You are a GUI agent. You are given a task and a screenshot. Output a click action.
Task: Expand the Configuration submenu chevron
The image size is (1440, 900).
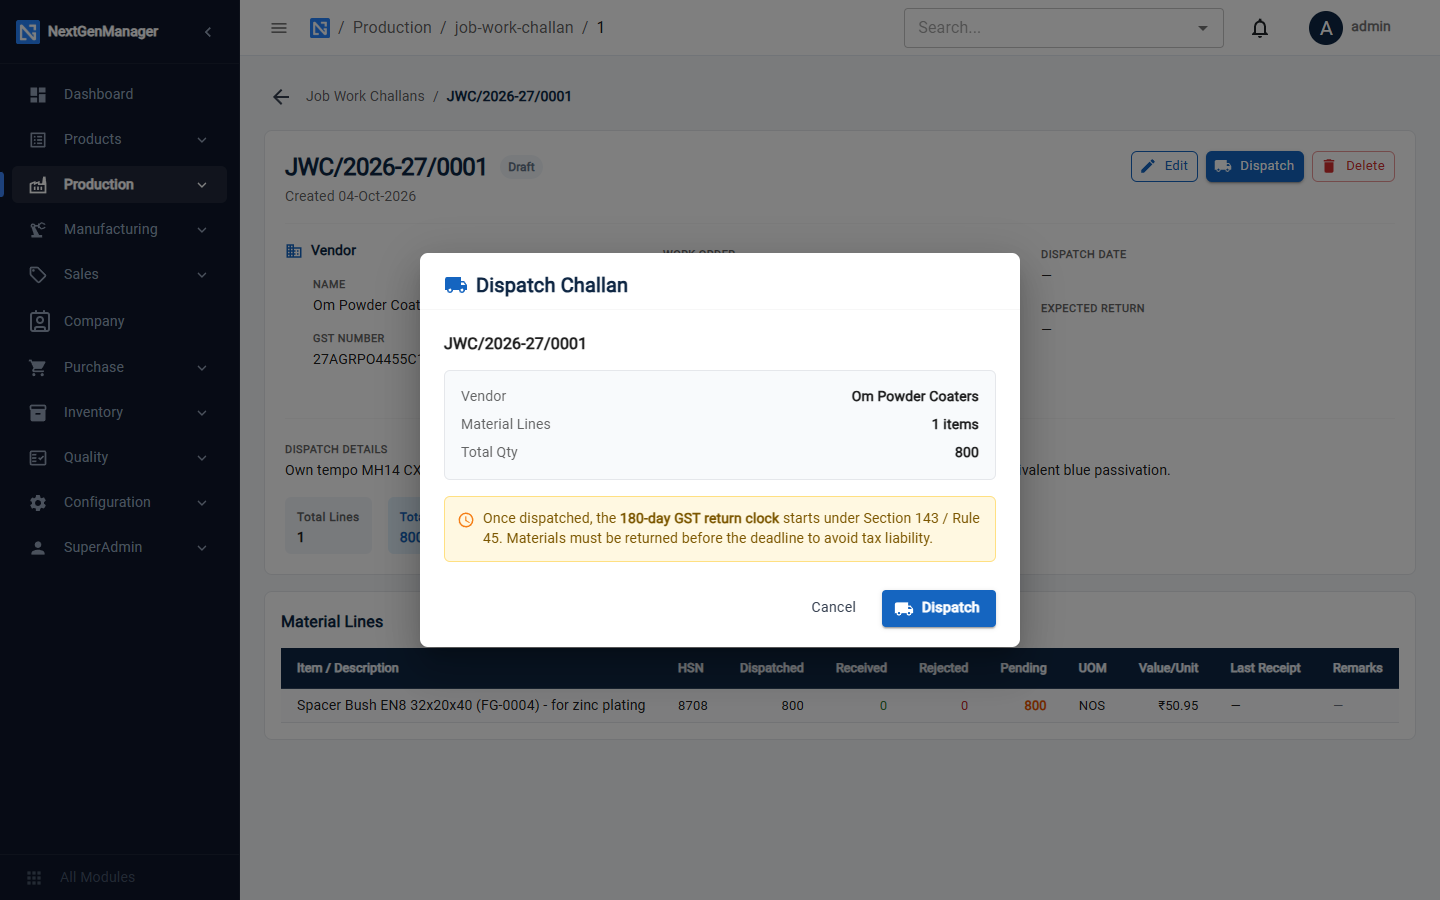pyautogui.click(x=202, y=503)
